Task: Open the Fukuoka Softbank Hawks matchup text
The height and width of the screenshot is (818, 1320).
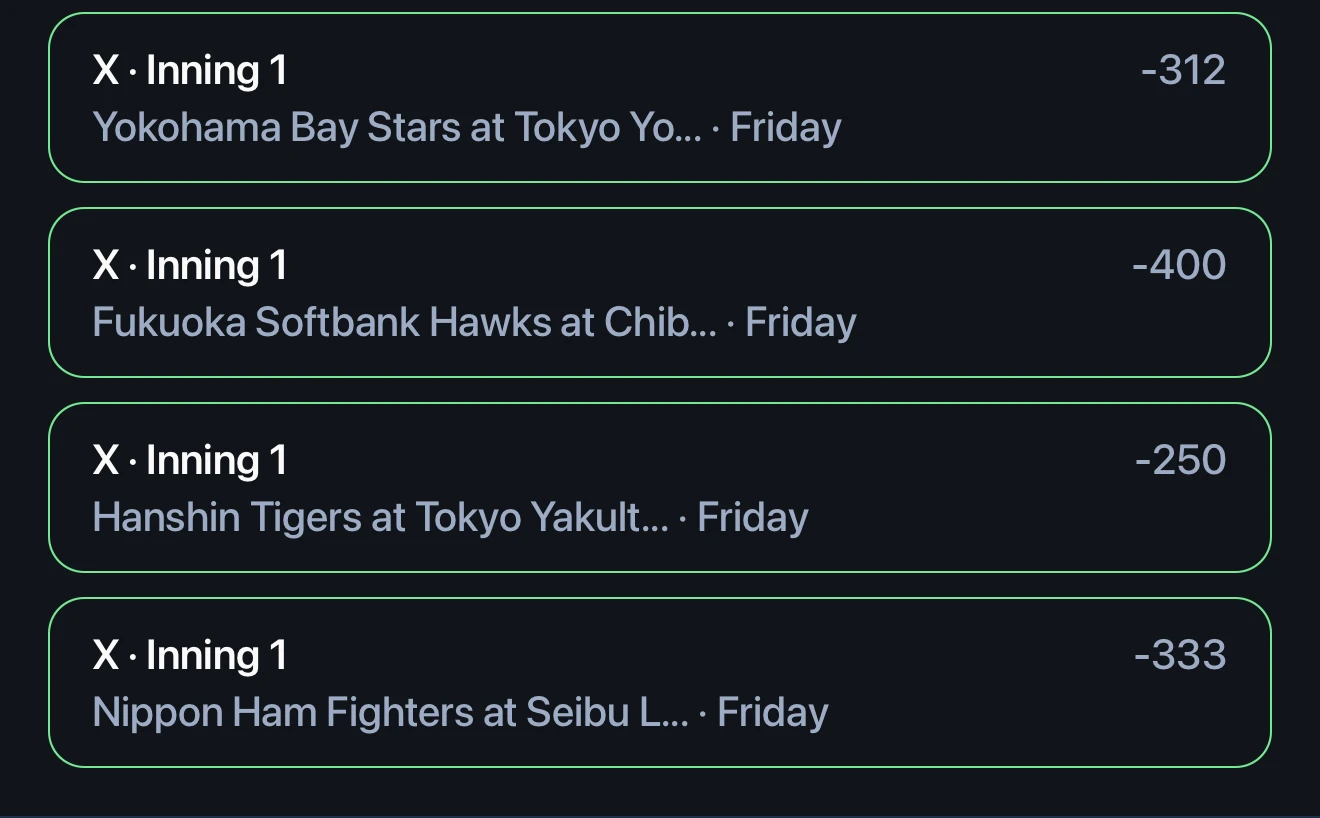Action: click(405, 323)
